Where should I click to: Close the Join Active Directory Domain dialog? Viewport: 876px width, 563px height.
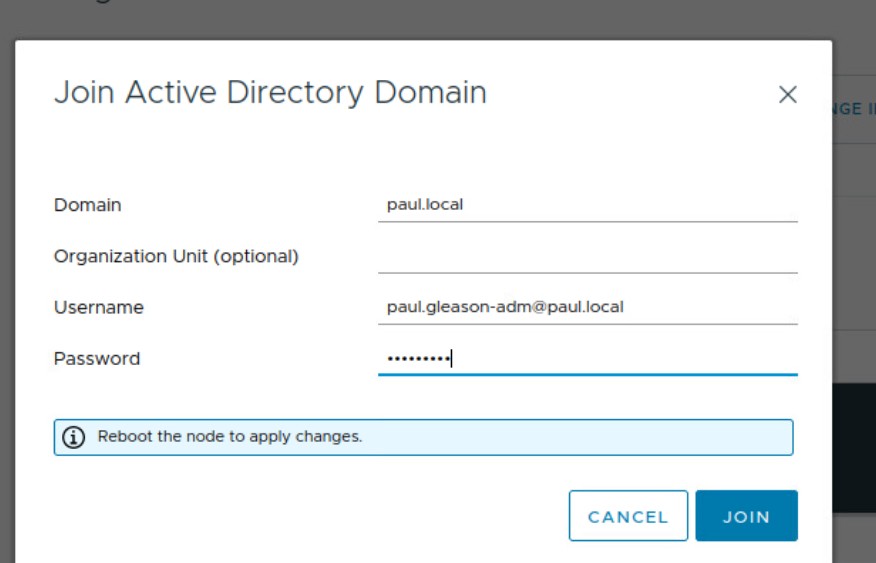pyautogui.click(x=788, y=95)
